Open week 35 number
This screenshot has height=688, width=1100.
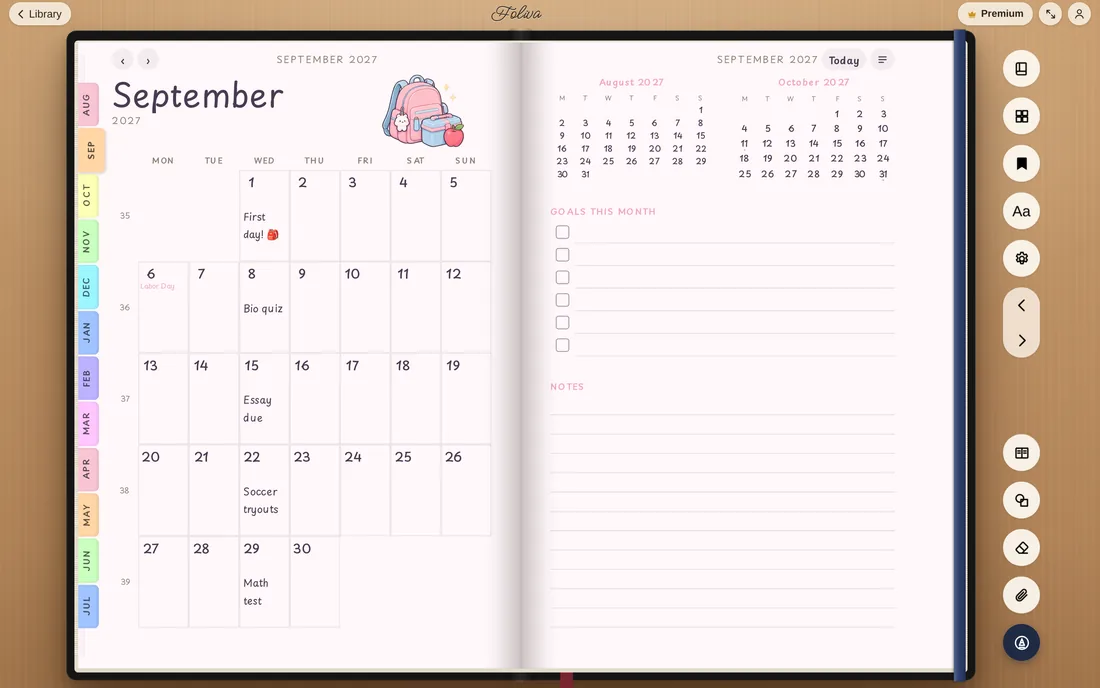125,216
